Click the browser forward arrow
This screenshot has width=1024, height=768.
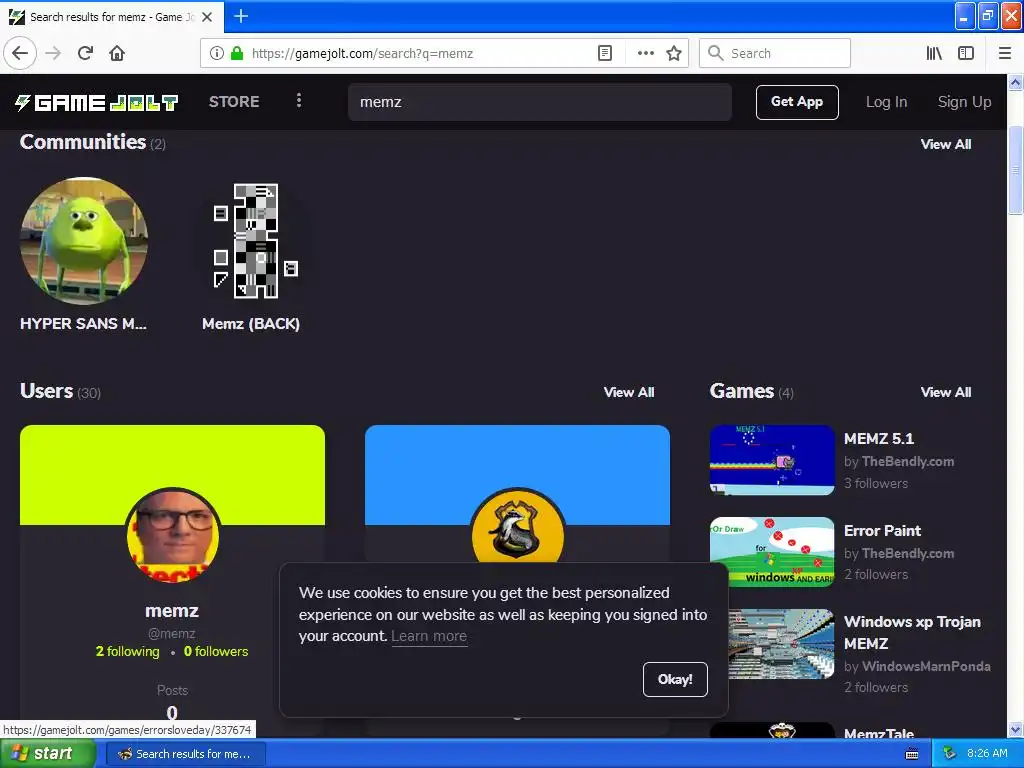click(x=53, y=53)
